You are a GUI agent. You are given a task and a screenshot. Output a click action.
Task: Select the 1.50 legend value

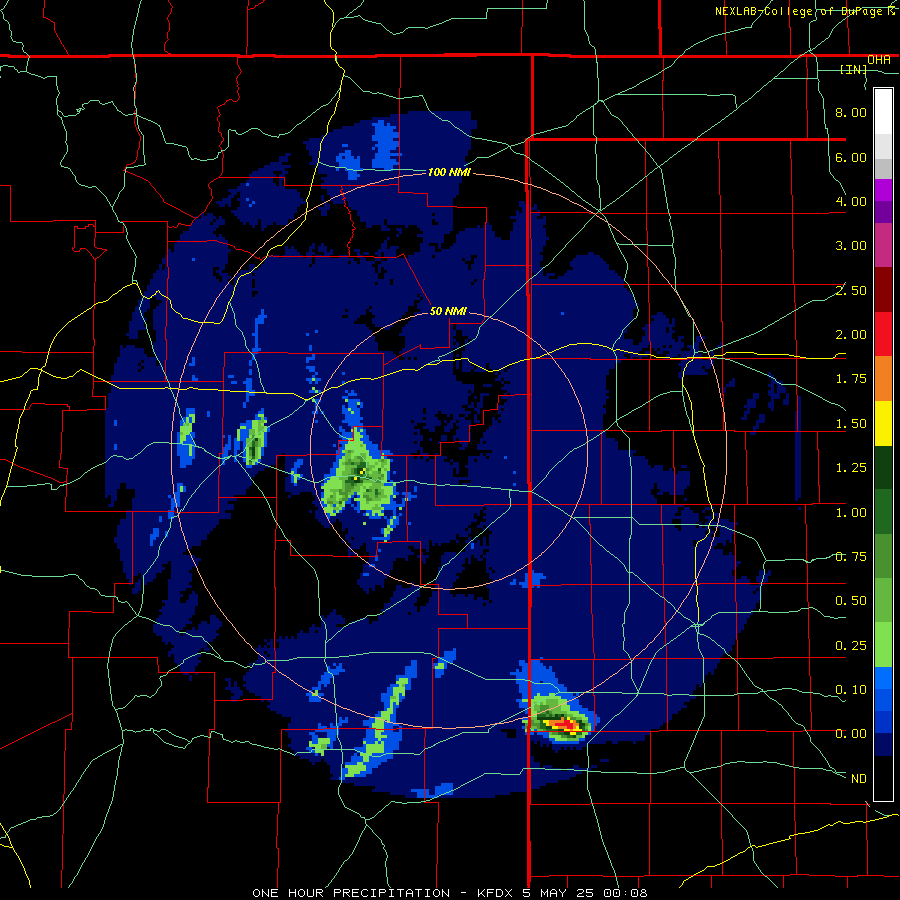tap(851, 424)
